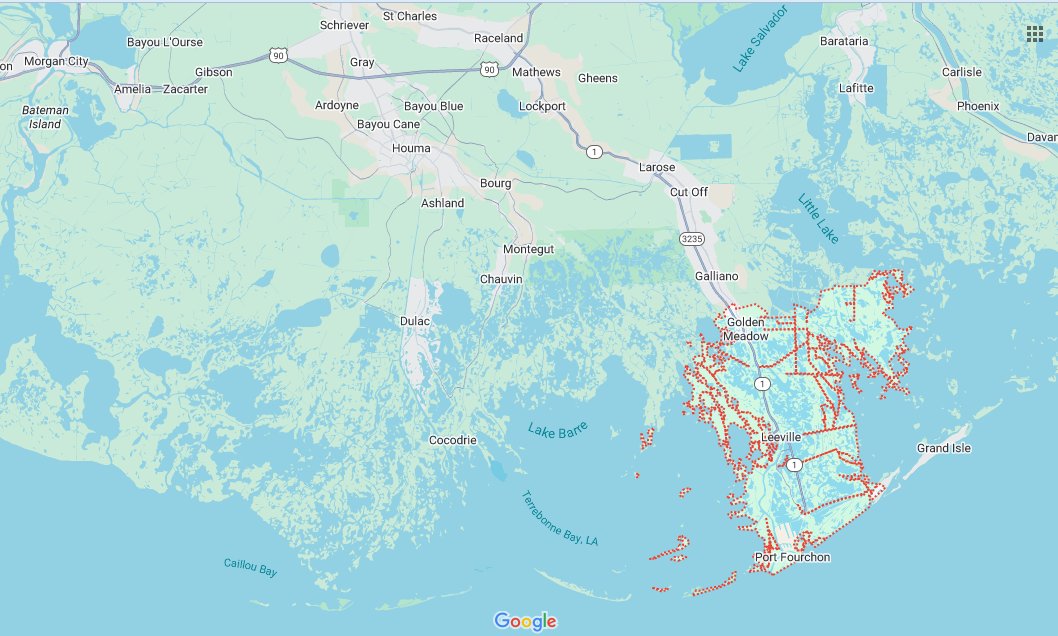The image size is (1058, 636).
Task: Click the US 90 shield below Raceland
Action: (488, 68)
